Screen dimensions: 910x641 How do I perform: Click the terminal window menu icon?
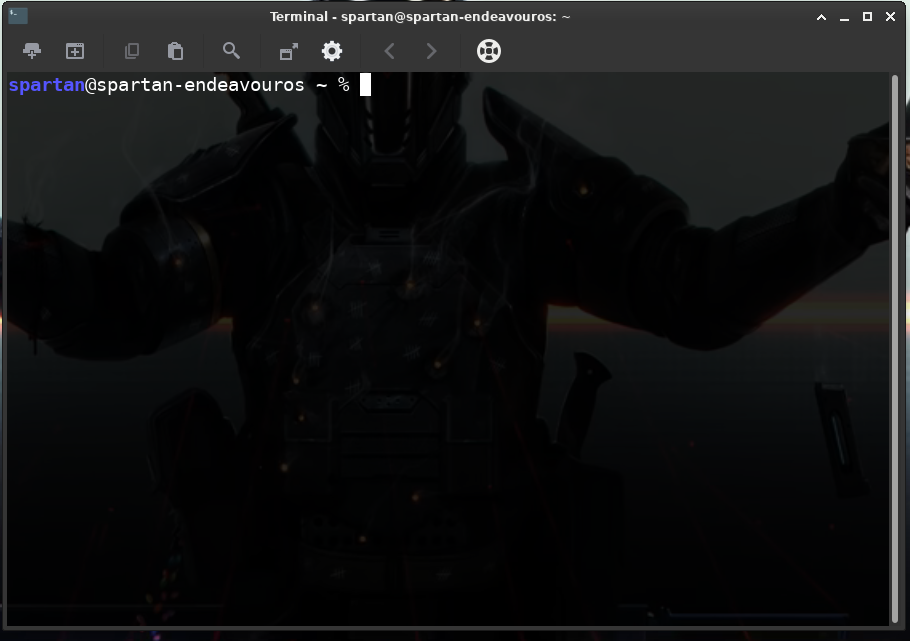click(x=18, y=16)
